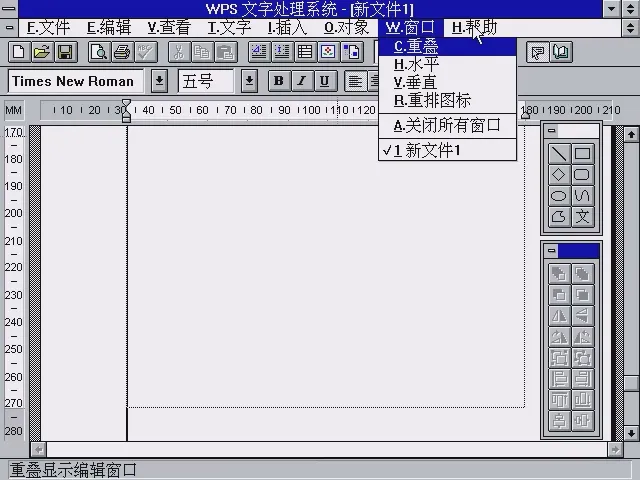Image resolution: width=640 pixels, height=480 pixels.
Task: Click the vertical scrollbar up arrow
Action: coord(631,134)
